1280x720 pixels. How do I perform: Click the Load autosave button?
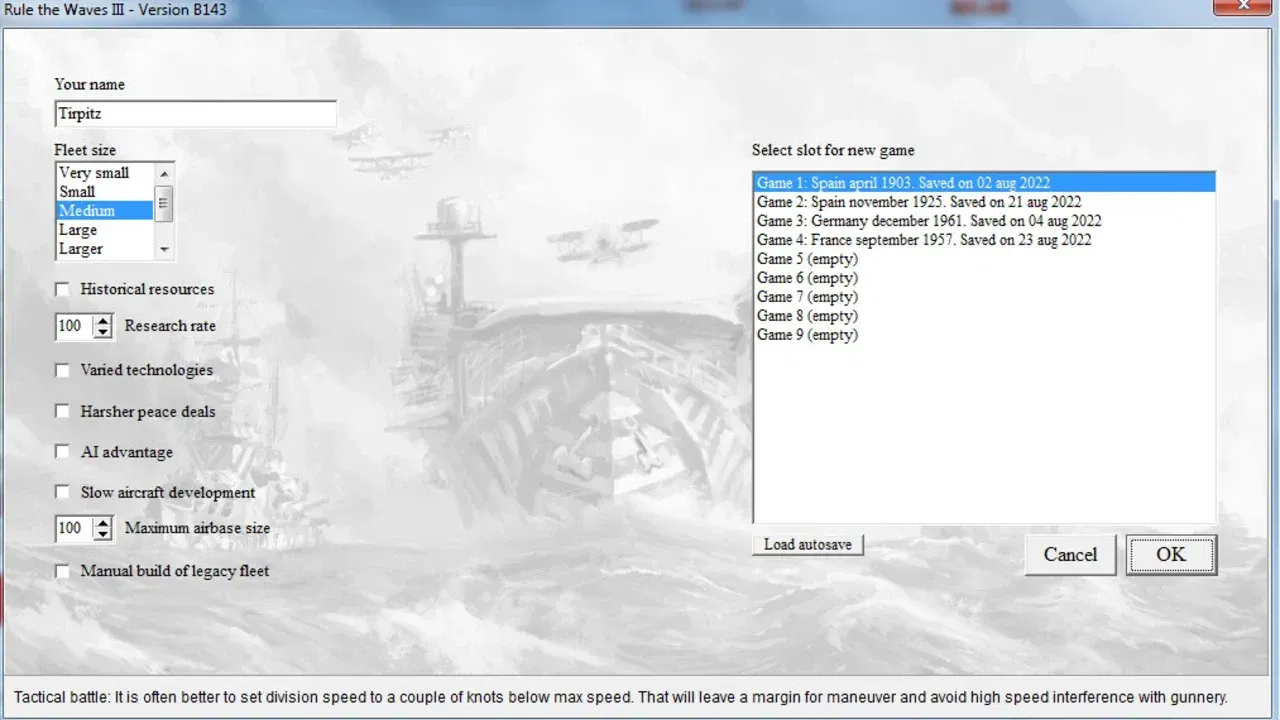tap(807, 544)
